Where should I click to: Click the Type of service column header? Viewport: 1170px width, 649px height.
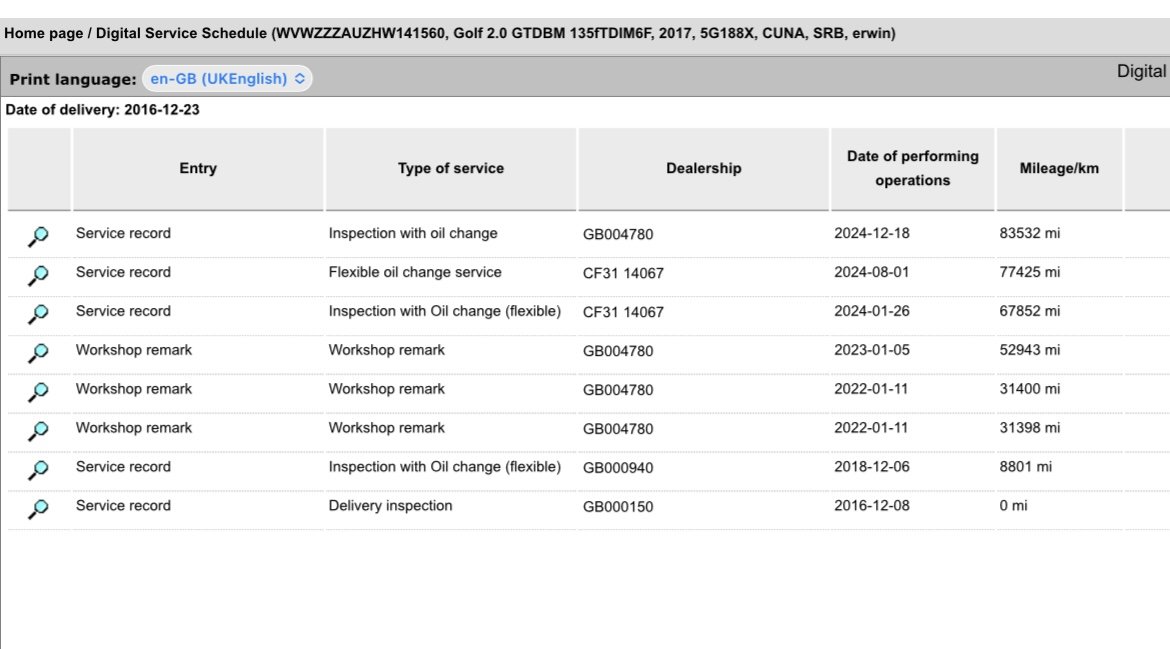[x=451, y=169]
